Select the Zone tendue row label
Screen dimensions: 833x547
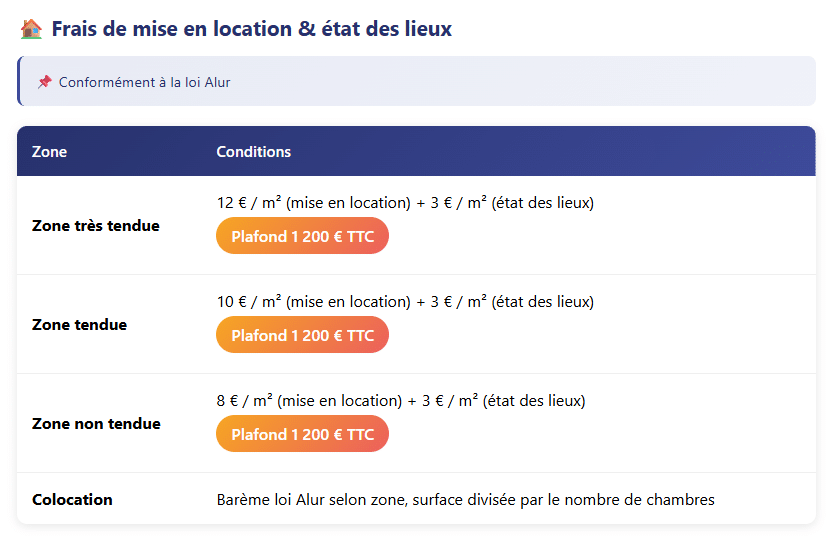(x=80, y=325)
